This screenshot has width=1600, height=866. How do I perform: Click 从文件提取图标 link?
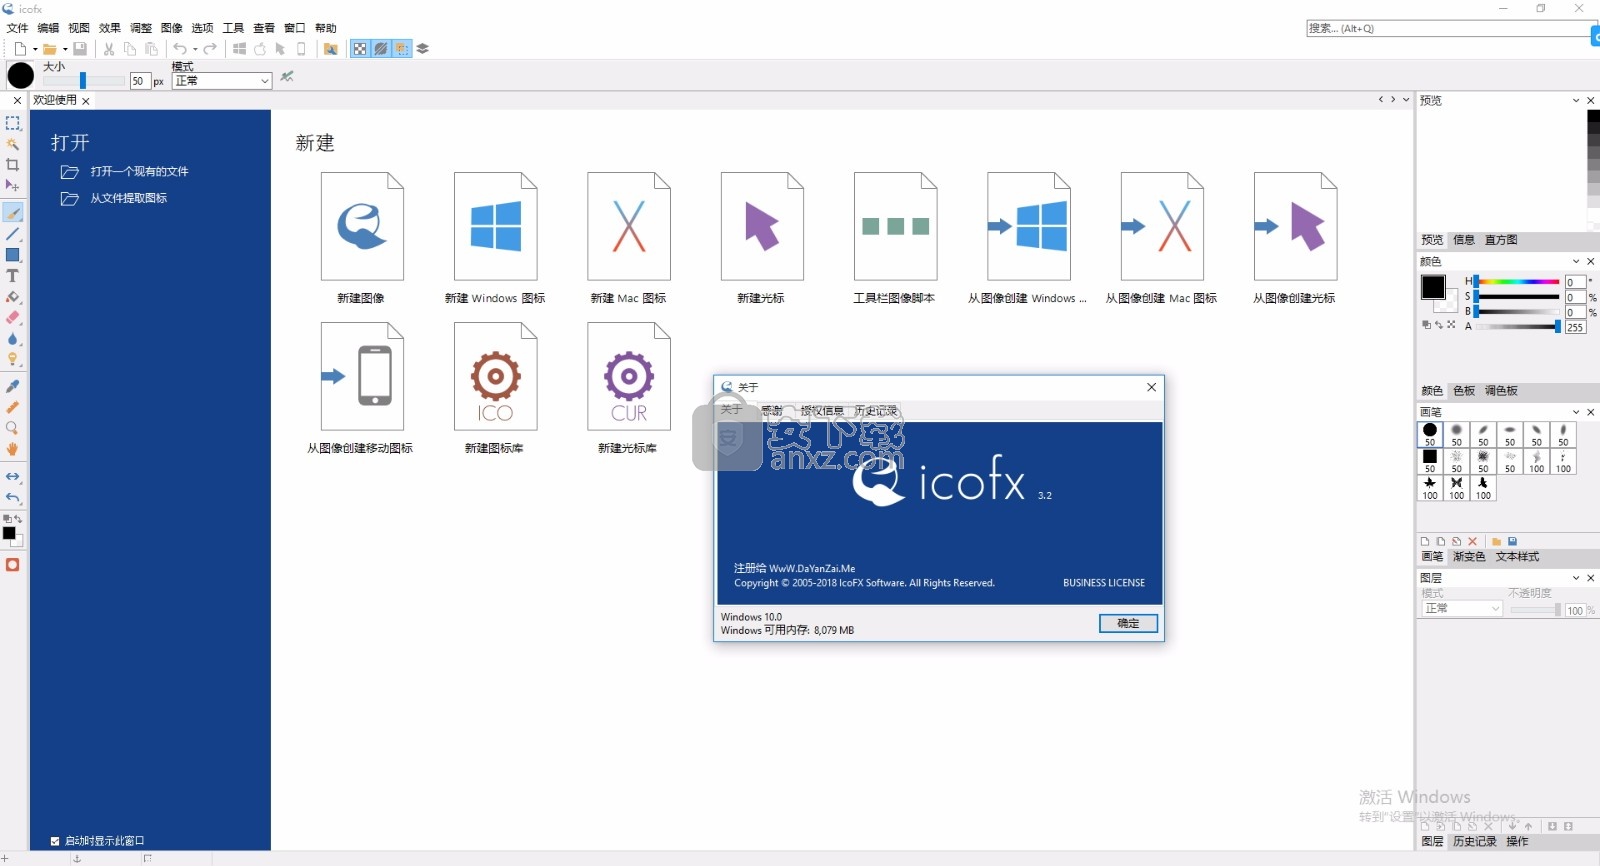(128, 198)
